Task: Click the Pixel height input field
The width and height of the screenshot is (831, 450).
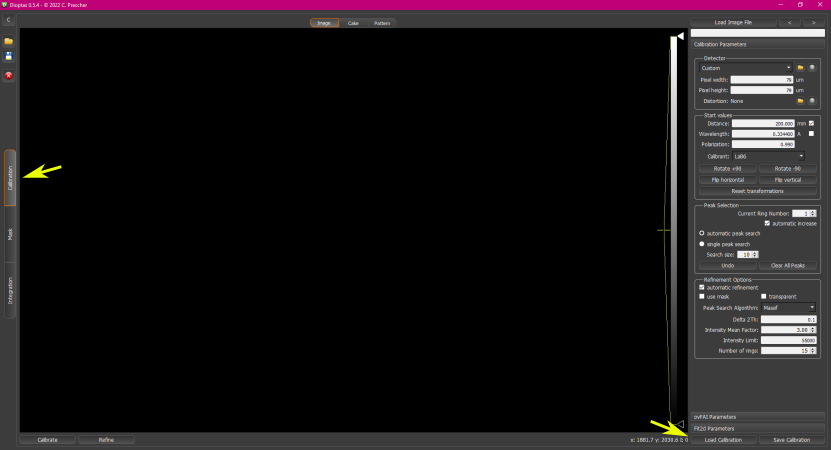Action: 762,90
